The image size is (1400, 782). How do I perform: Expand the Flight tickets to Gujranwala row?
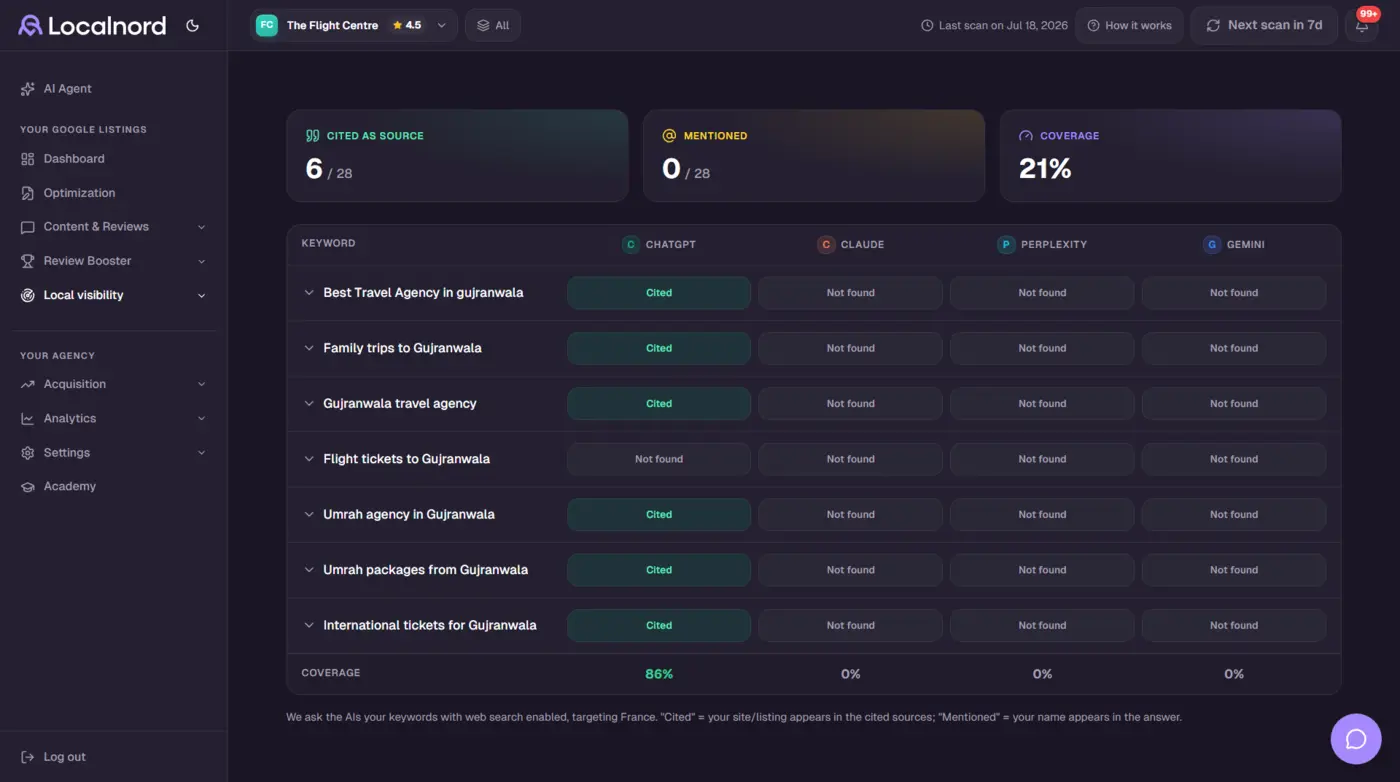click(x=309, y=459)
